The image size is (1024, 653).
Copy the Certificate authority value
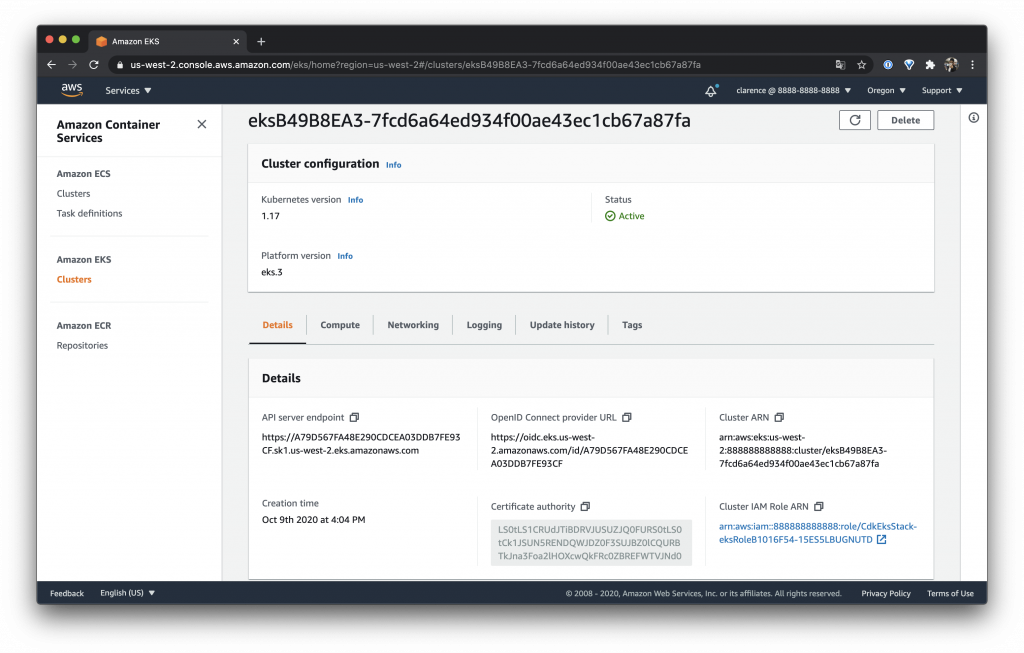585,506
